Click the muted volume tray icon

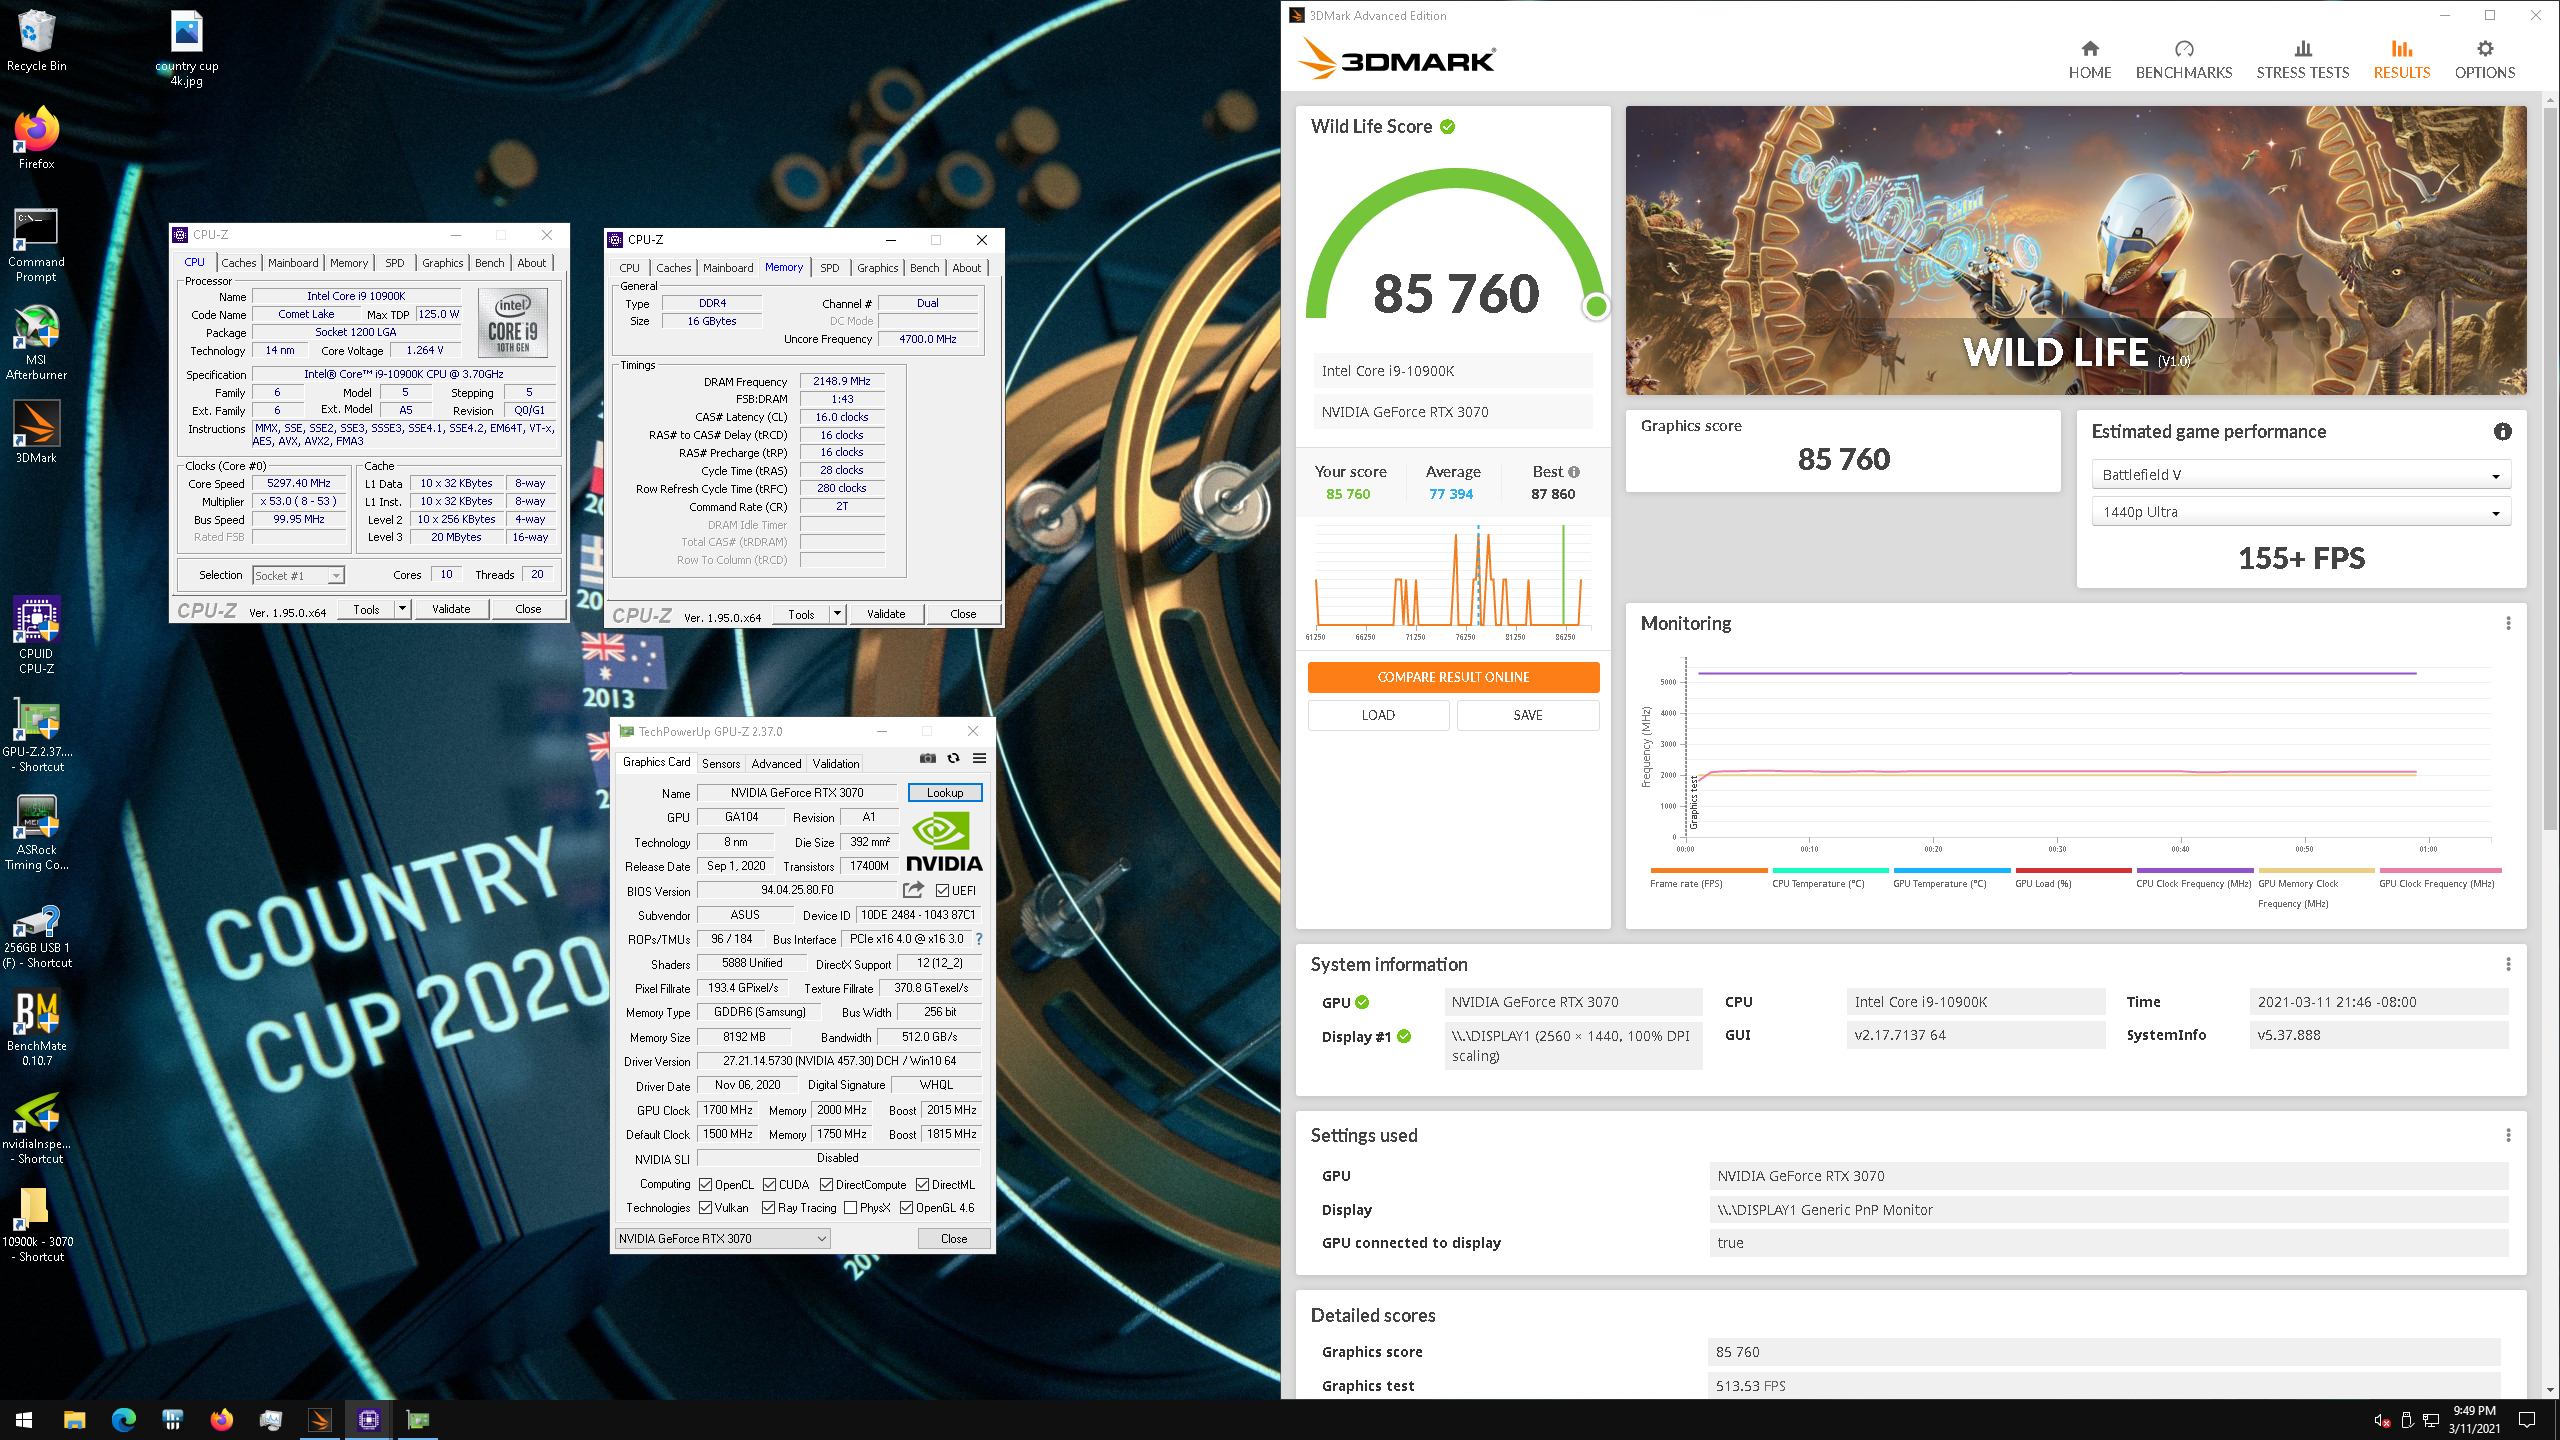click(2382, 1420)
